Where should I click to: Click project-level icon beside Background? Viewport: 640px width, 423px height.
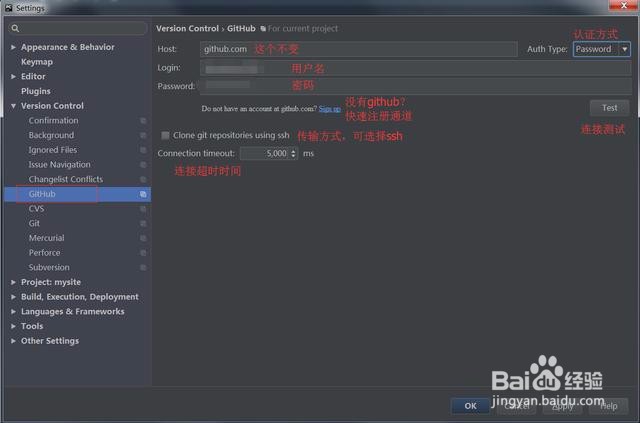click(x=143, y=135)
